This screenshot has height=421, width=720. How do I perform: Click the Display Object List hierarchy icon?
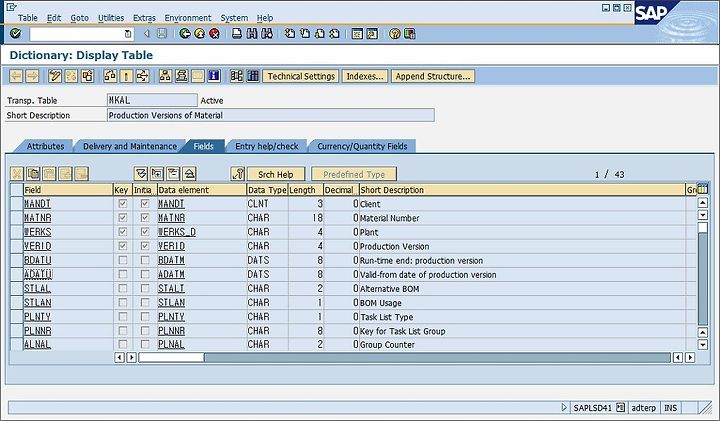tap(165, 76)
